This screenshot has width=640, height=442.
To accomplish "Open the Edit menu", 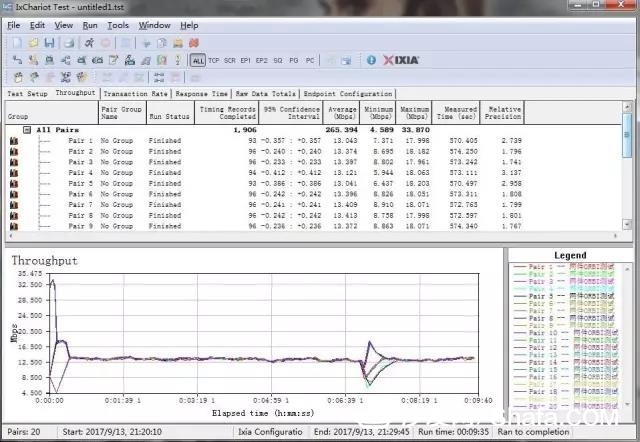I will [37, 25].
